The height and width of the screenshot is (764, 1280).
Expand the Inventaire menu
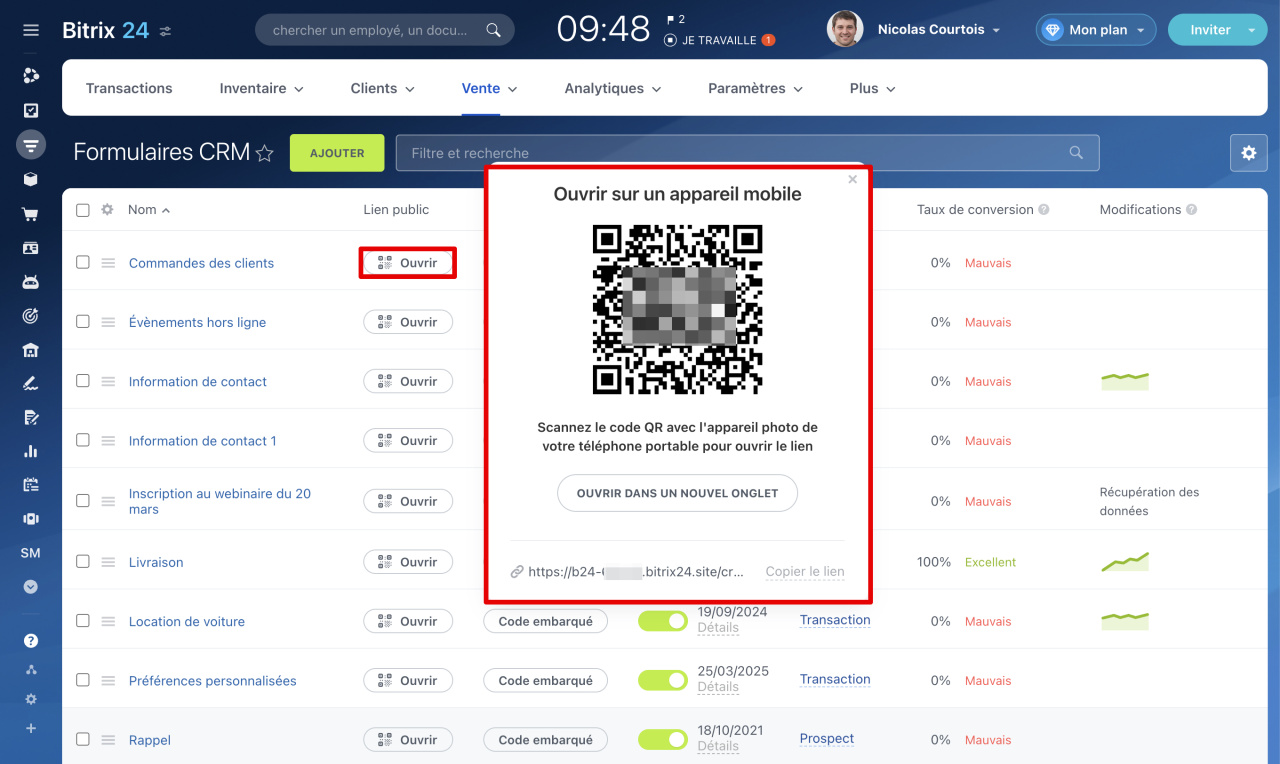[261, 88]
